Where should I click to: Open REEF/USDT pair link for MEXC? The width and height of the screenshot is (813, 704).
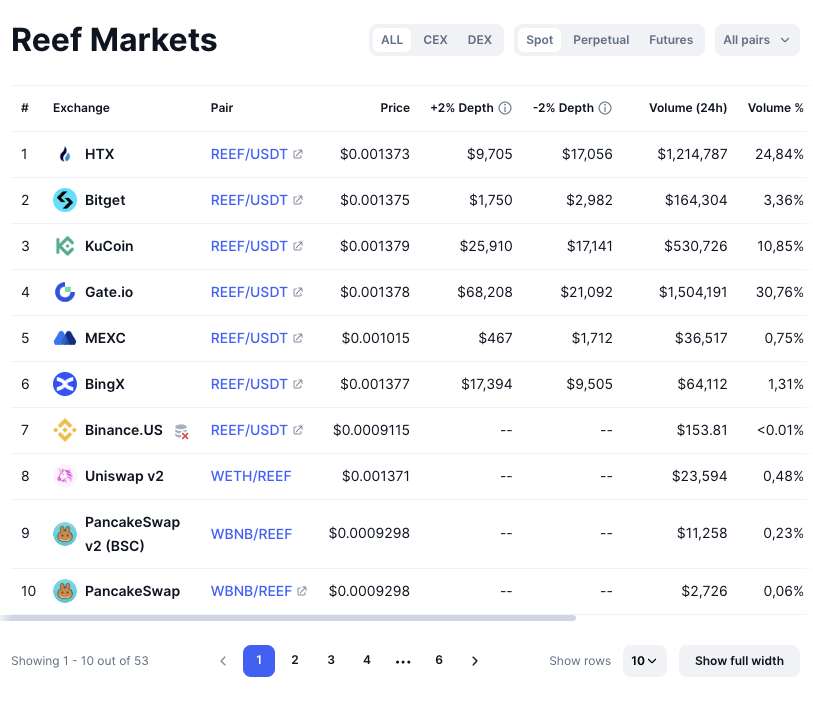tap(249, 338)
